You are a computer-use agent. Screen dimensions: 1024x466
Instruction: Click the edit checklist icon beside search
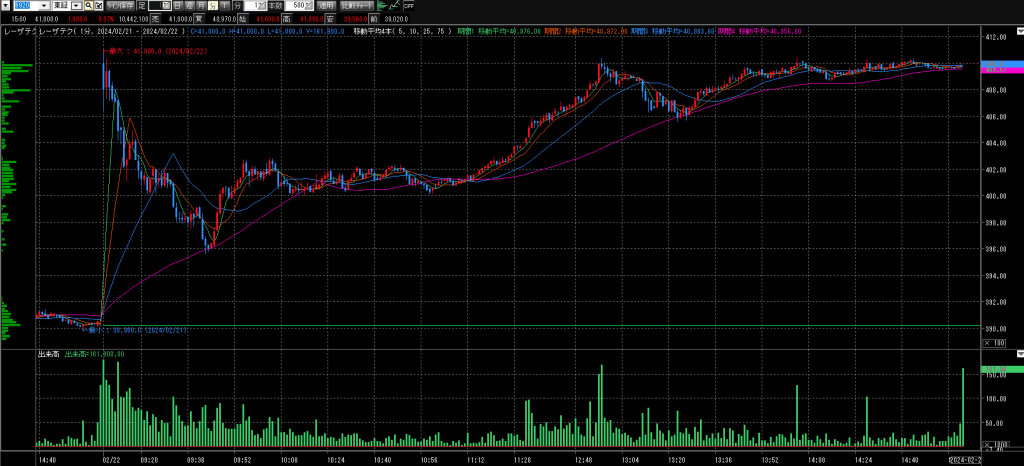98,6
